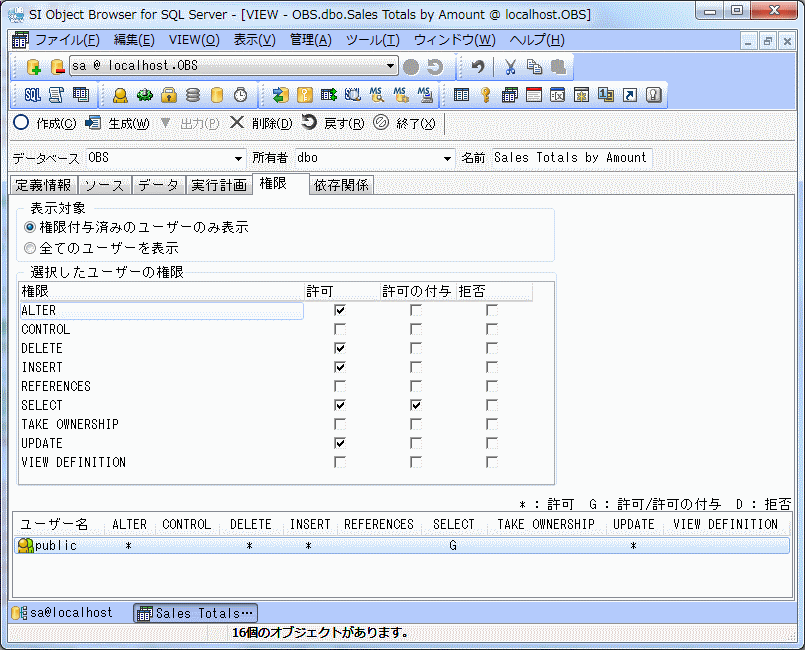Screen dimensions: 805x650
Task: Click the scissors cut icon
Action: pos(510,67)
